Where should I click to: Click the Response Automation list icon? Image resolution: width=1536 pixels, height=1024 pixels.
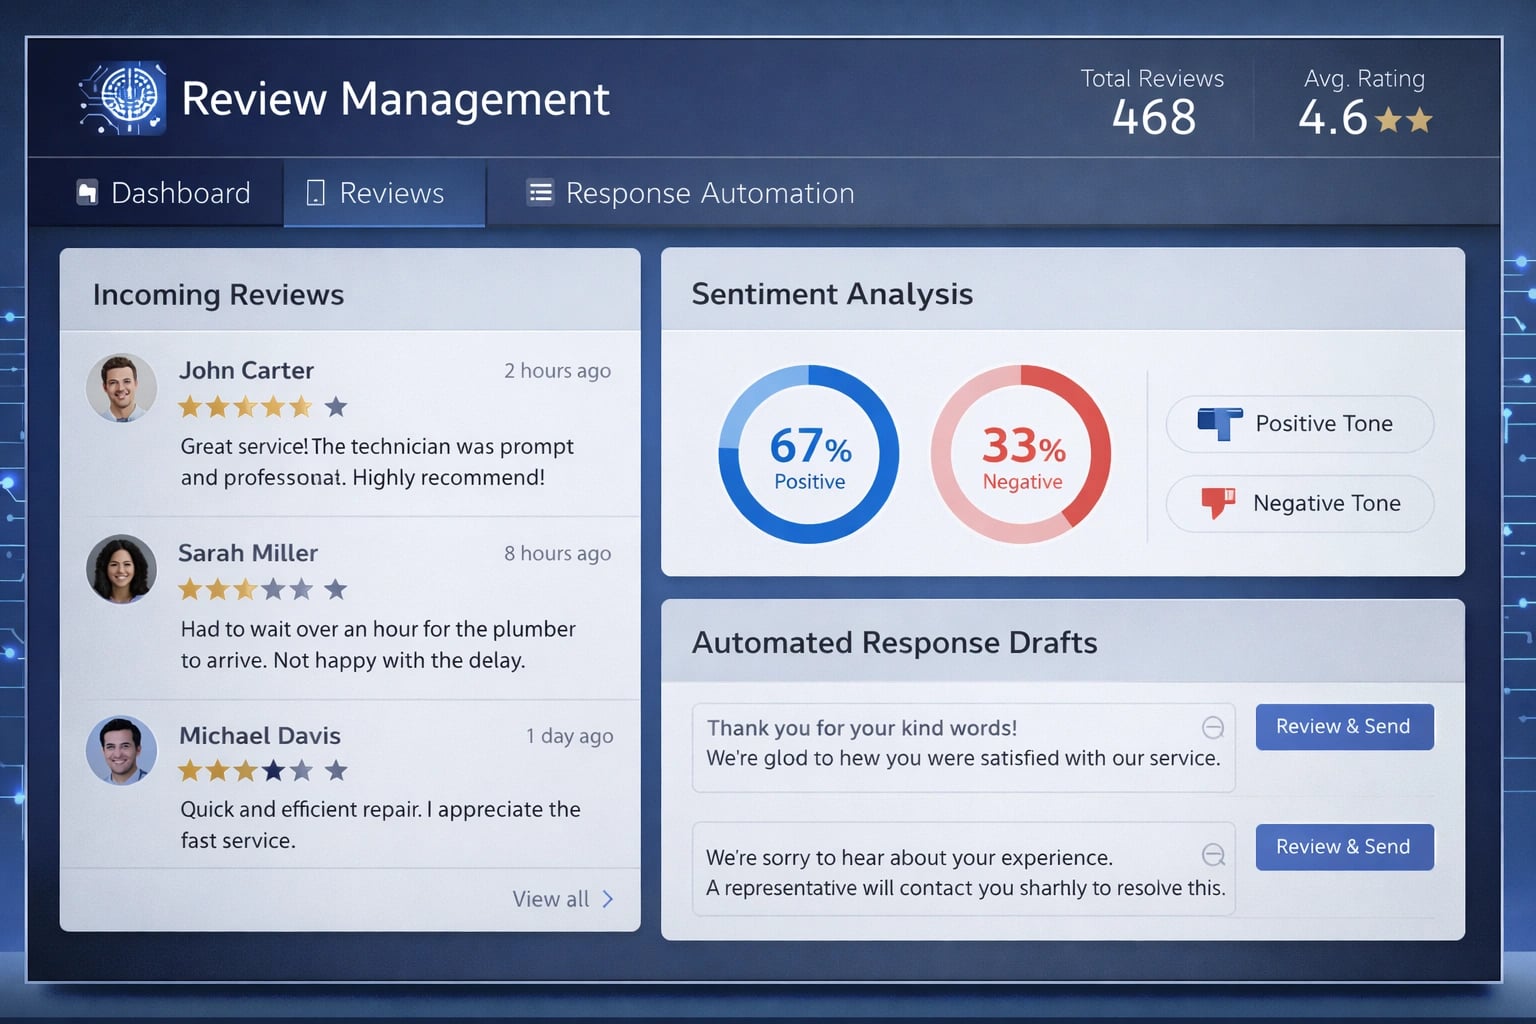click(539, 192)
